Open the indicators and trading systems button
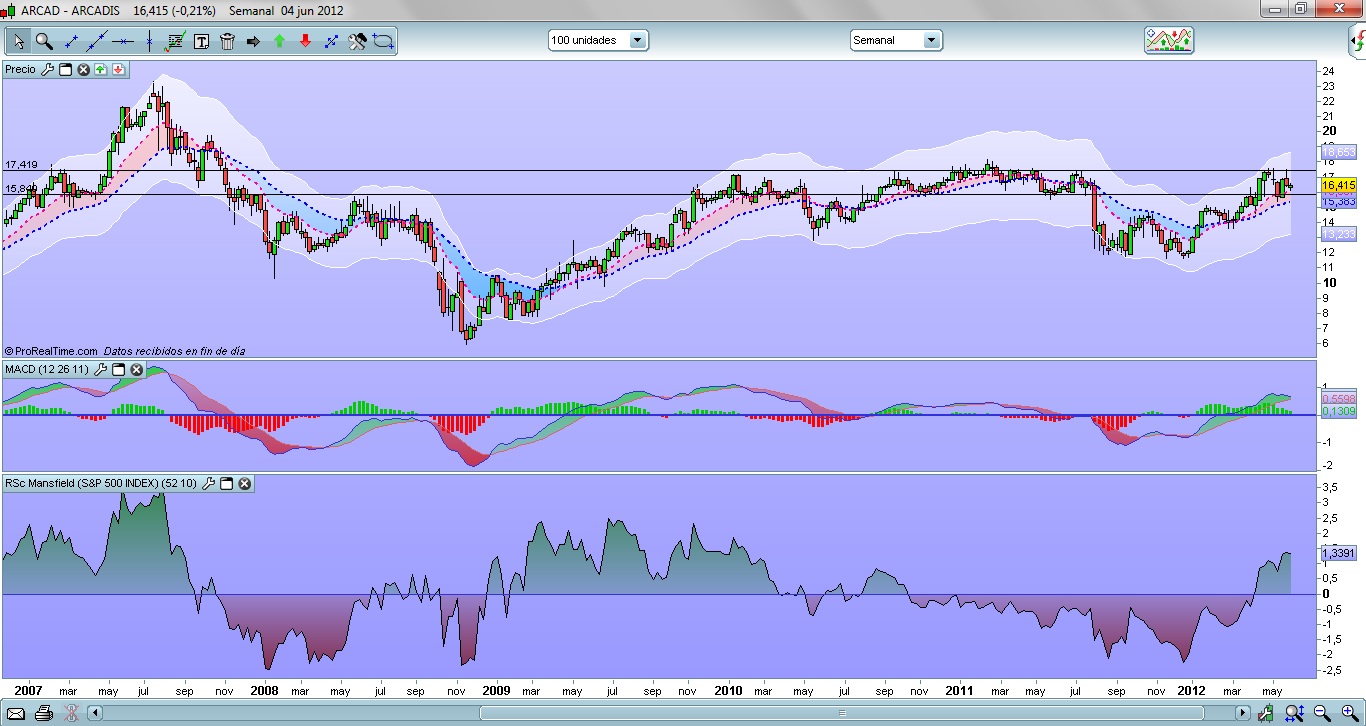1366x726 pixels. 1169,40
